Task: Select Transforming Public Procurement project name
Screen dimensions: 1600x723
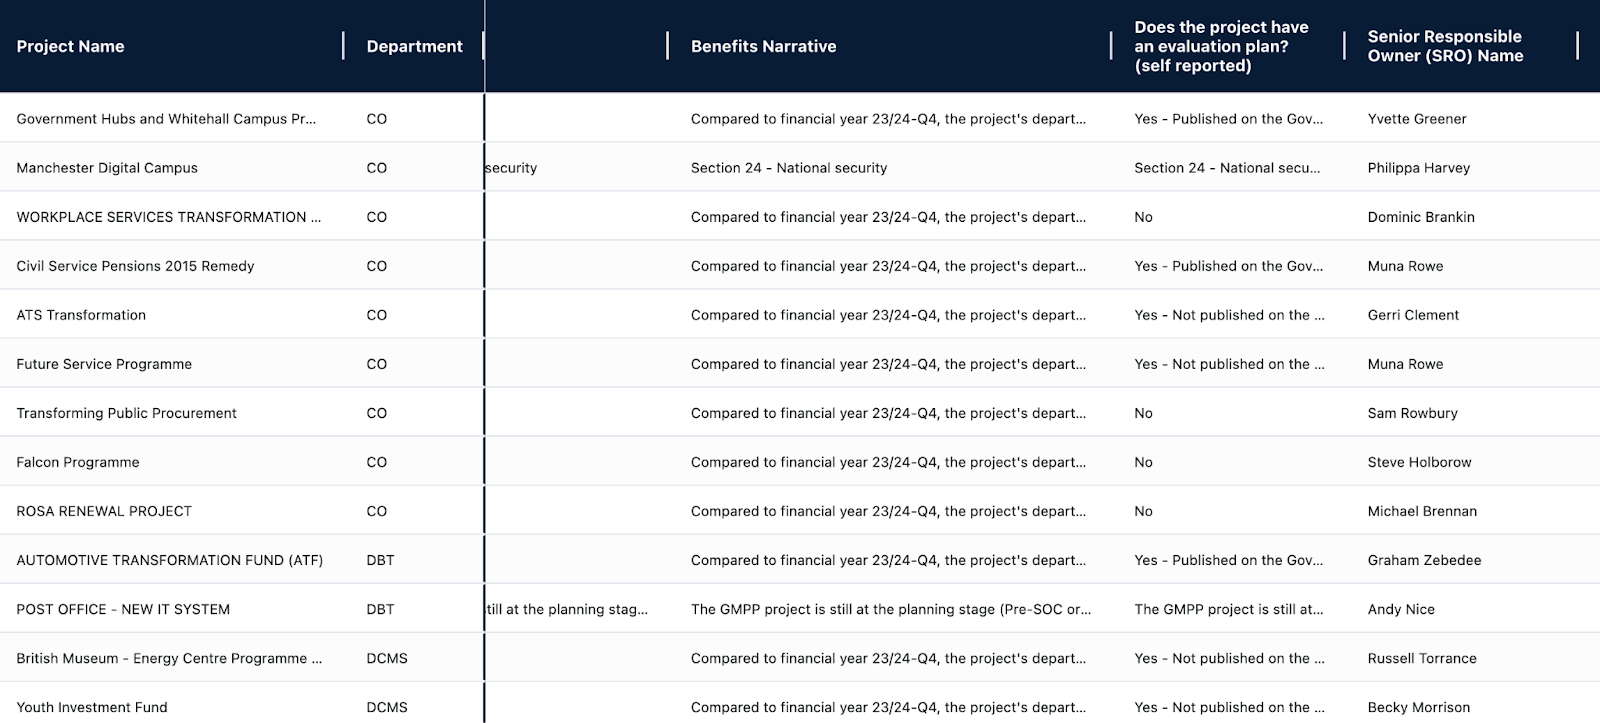Action: click(126, 413)
